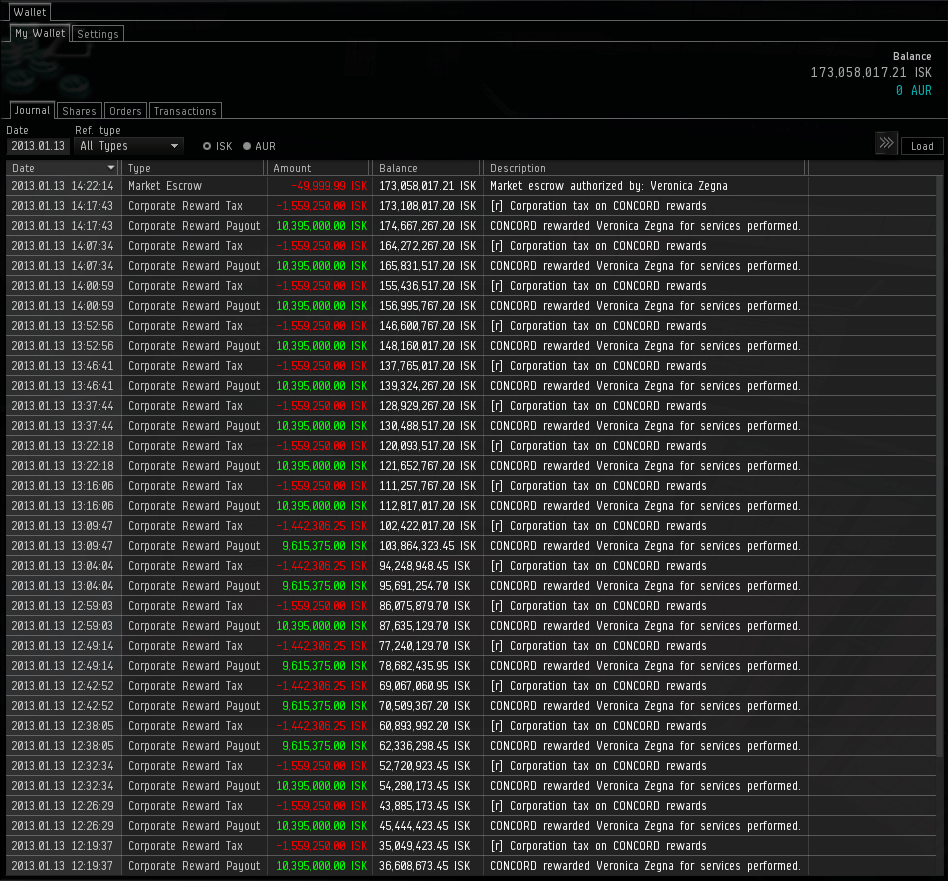Select the Corporate Reward Payout row at 14:17:43

(x=471, y=226)
